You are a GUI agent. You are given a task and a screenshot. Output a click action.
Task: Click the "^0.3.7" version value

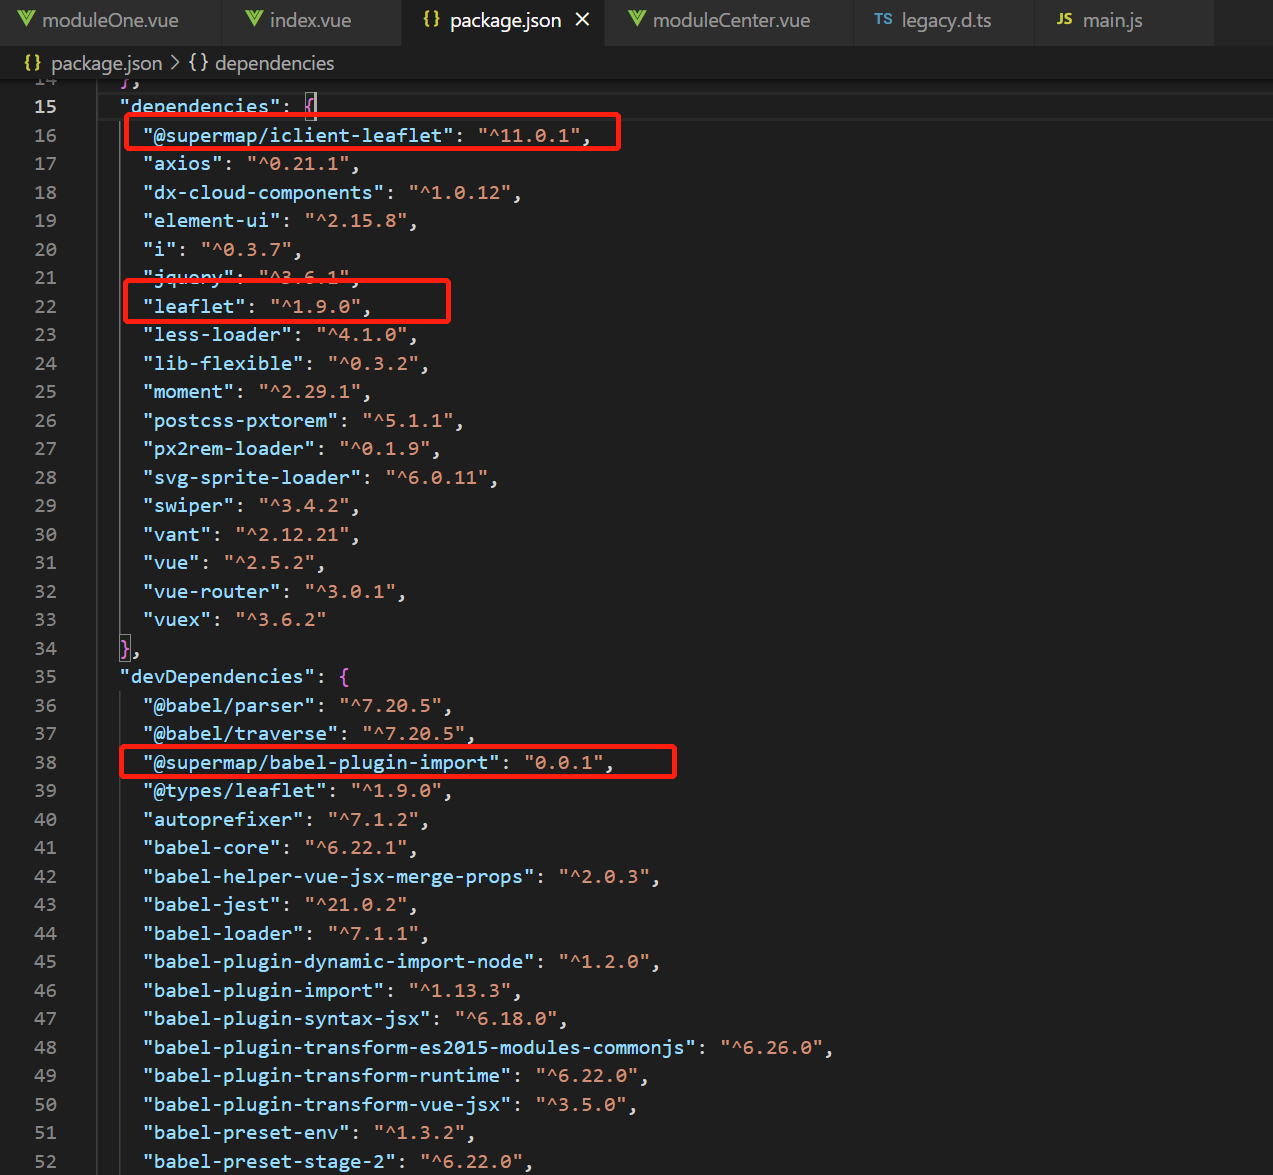(246, 249)
